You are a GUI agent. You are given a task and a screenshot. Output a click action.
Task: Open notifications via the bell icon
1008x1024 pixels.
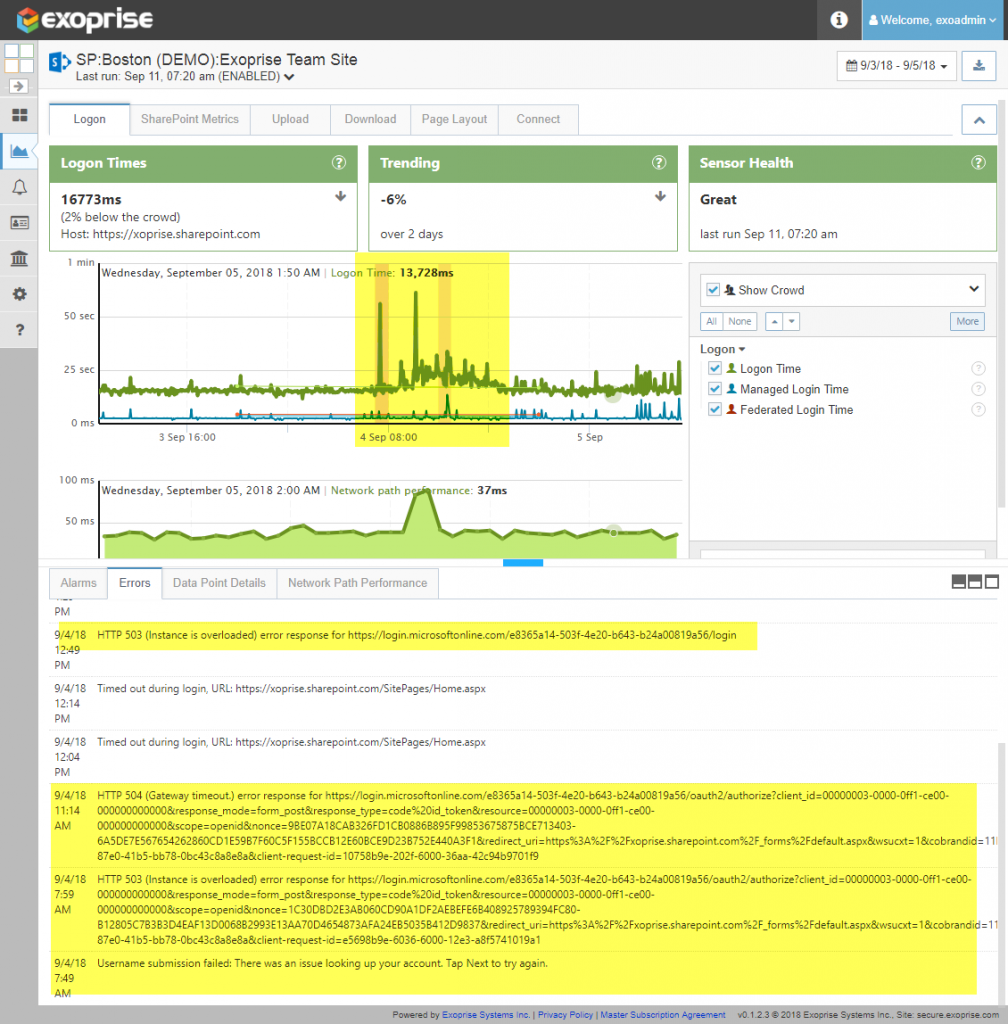21,187
